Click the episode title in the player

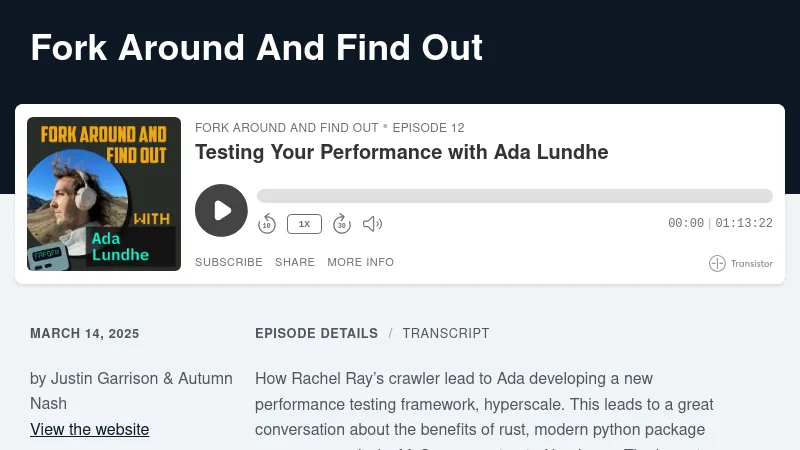[x=401, y=152]
